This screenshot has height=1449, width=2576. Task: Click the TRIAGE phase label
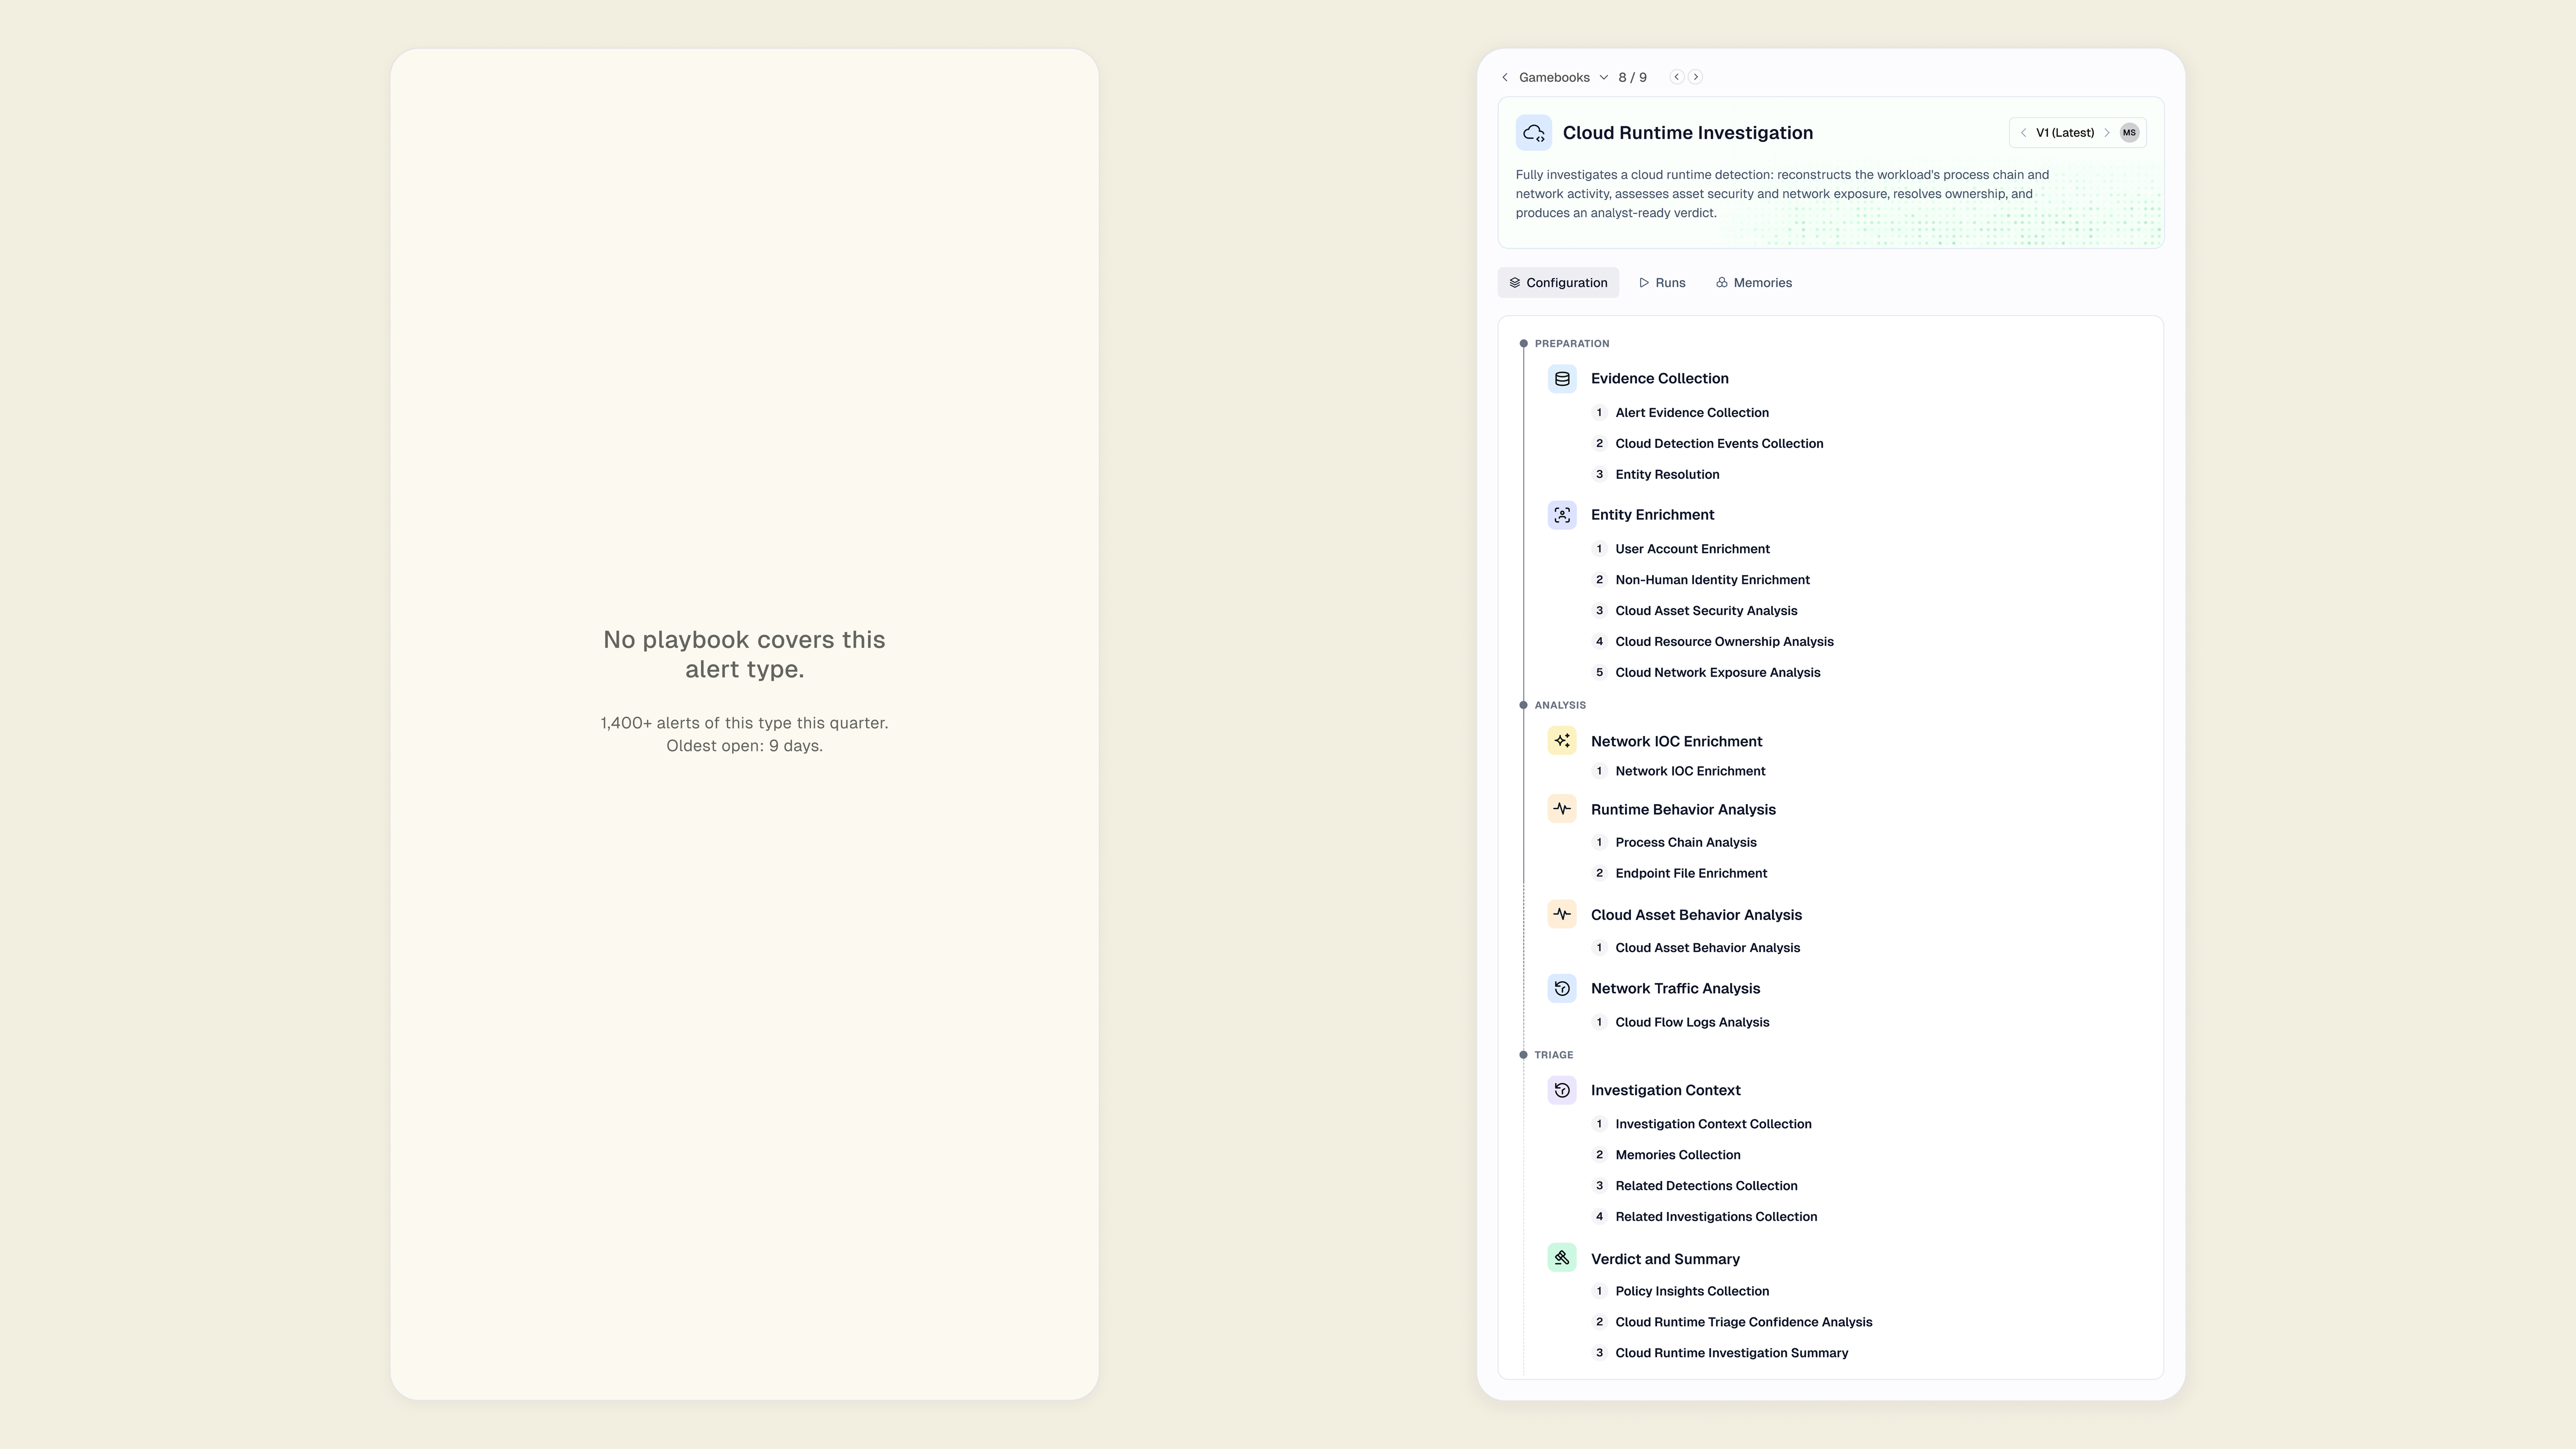click(x=1554, y=1055)
